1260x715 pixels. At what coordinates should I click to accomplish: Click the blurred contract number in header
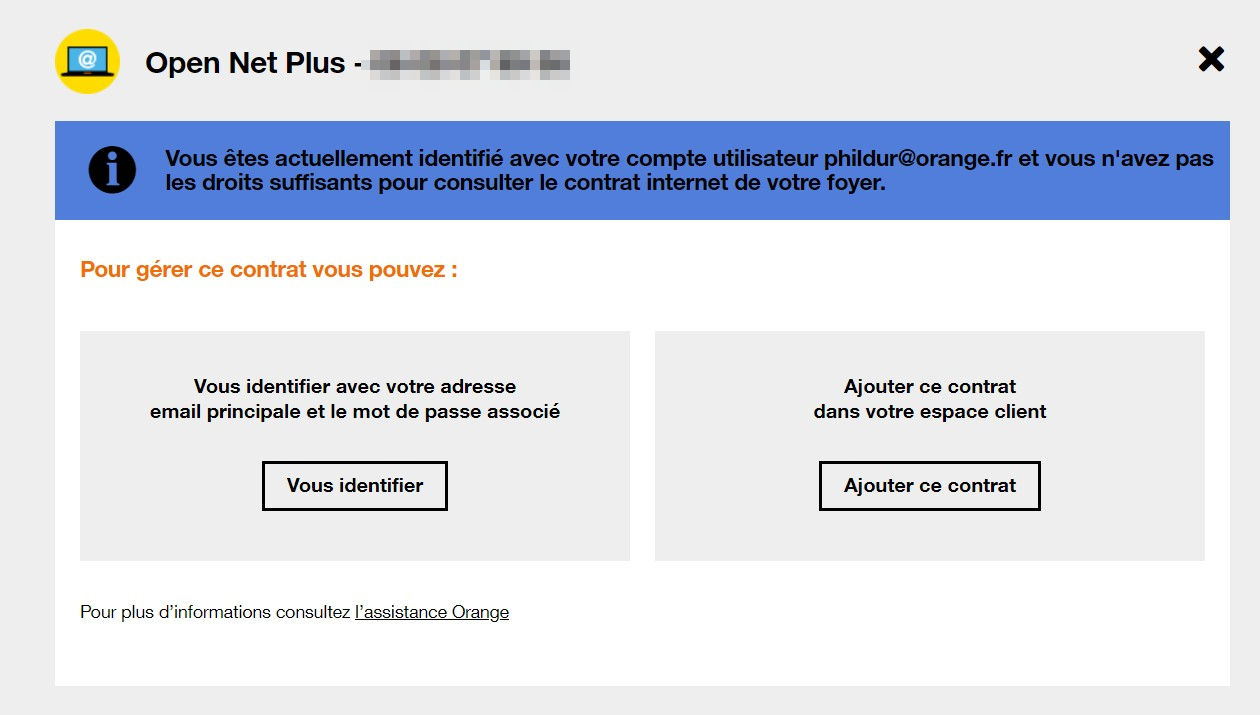(469, 63)
